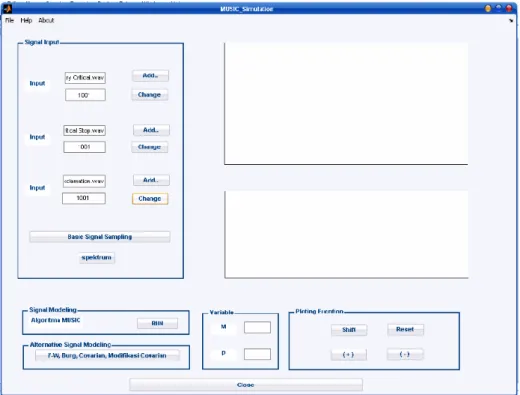Open the Help menu
520x395 pixels.
point(26,20)
